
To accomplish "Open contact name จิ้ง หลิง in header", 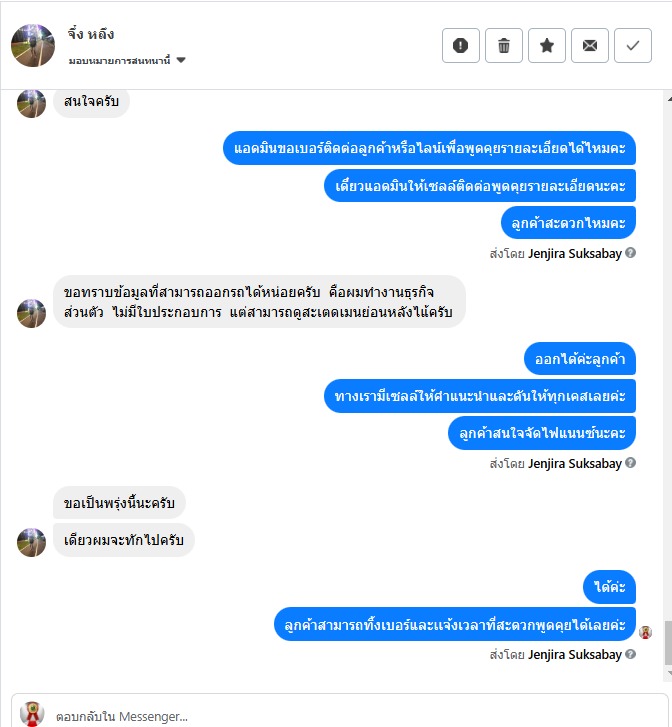I will point(91,34).
